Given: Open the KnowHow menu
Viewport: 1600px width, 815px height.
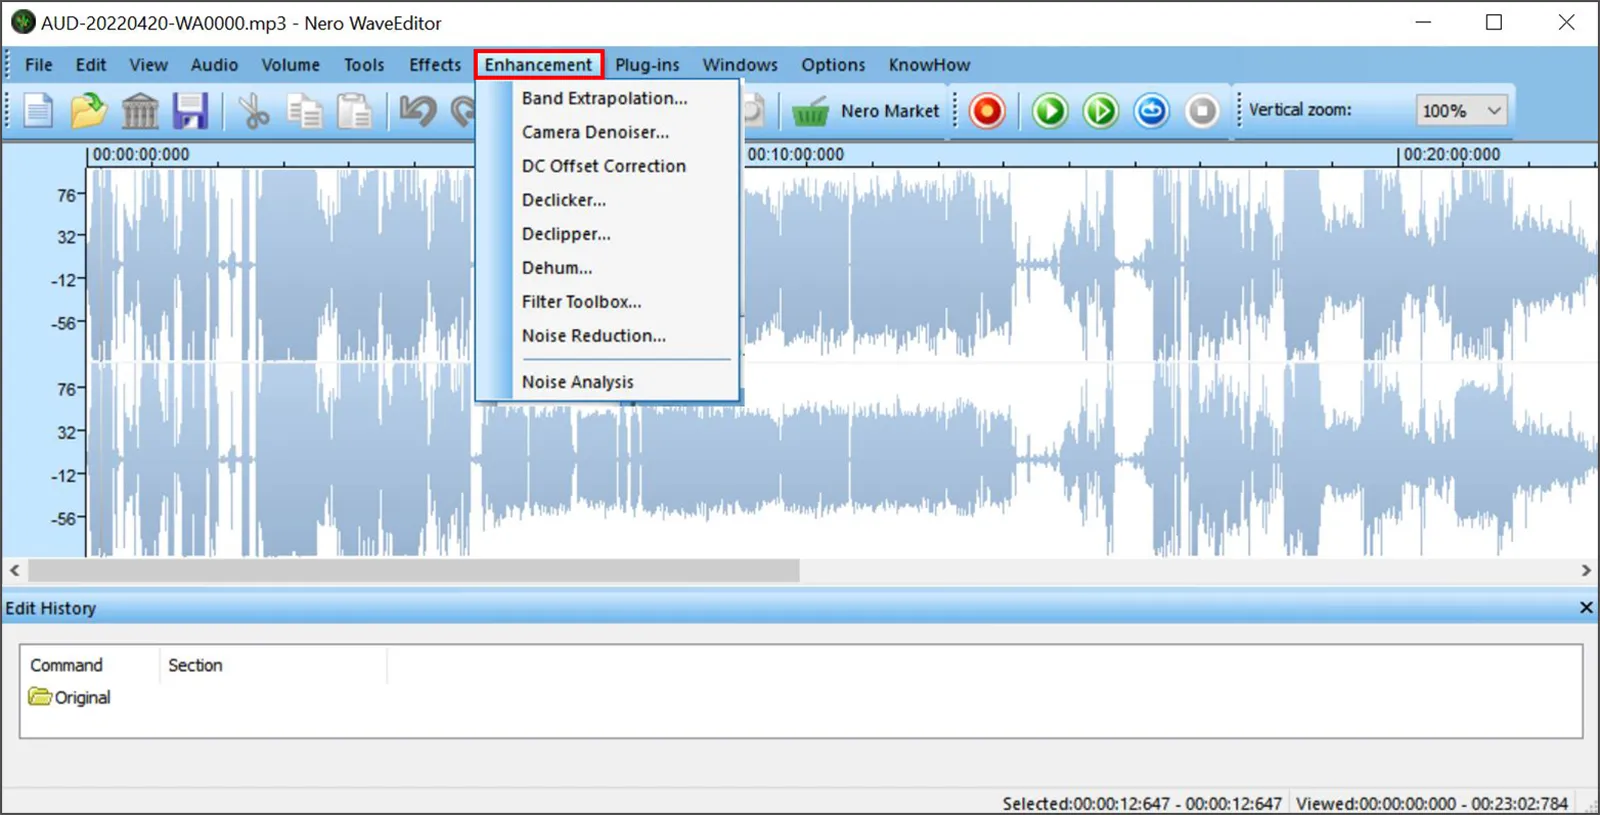Looking at the screenshot, I should [929, 65].
